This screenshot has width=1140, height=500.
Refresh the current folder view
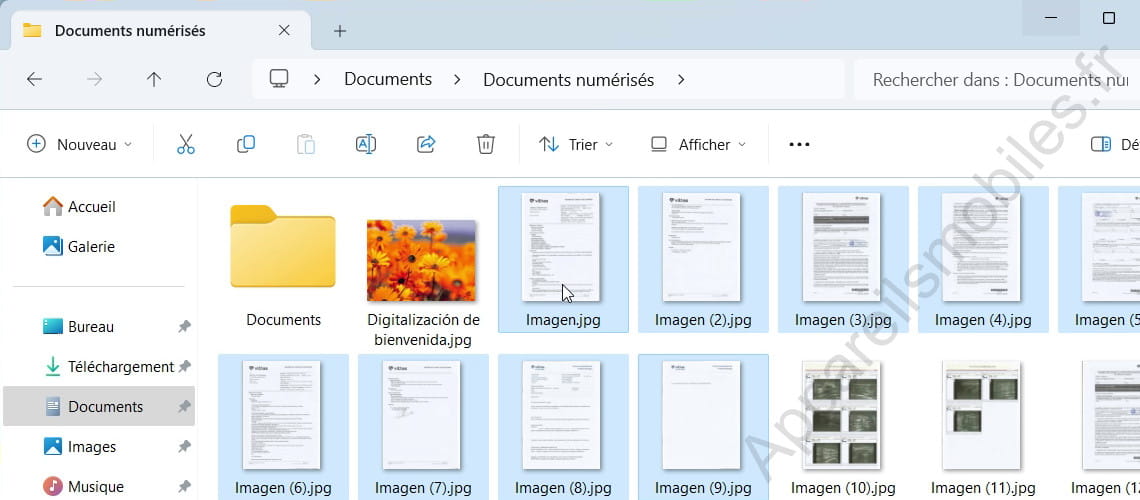(214, 79)
